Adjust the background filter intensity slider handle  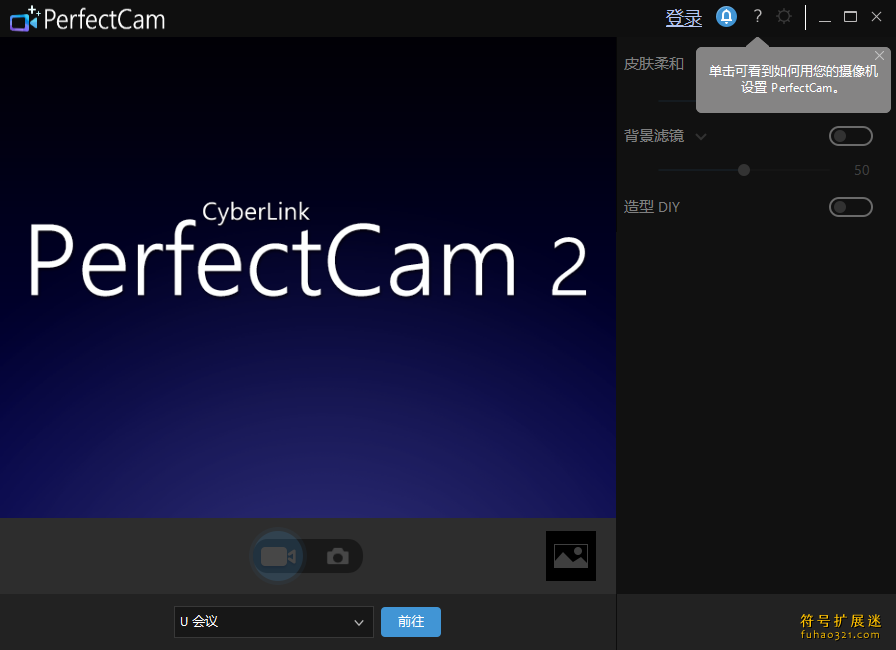(x=743, y=170)
